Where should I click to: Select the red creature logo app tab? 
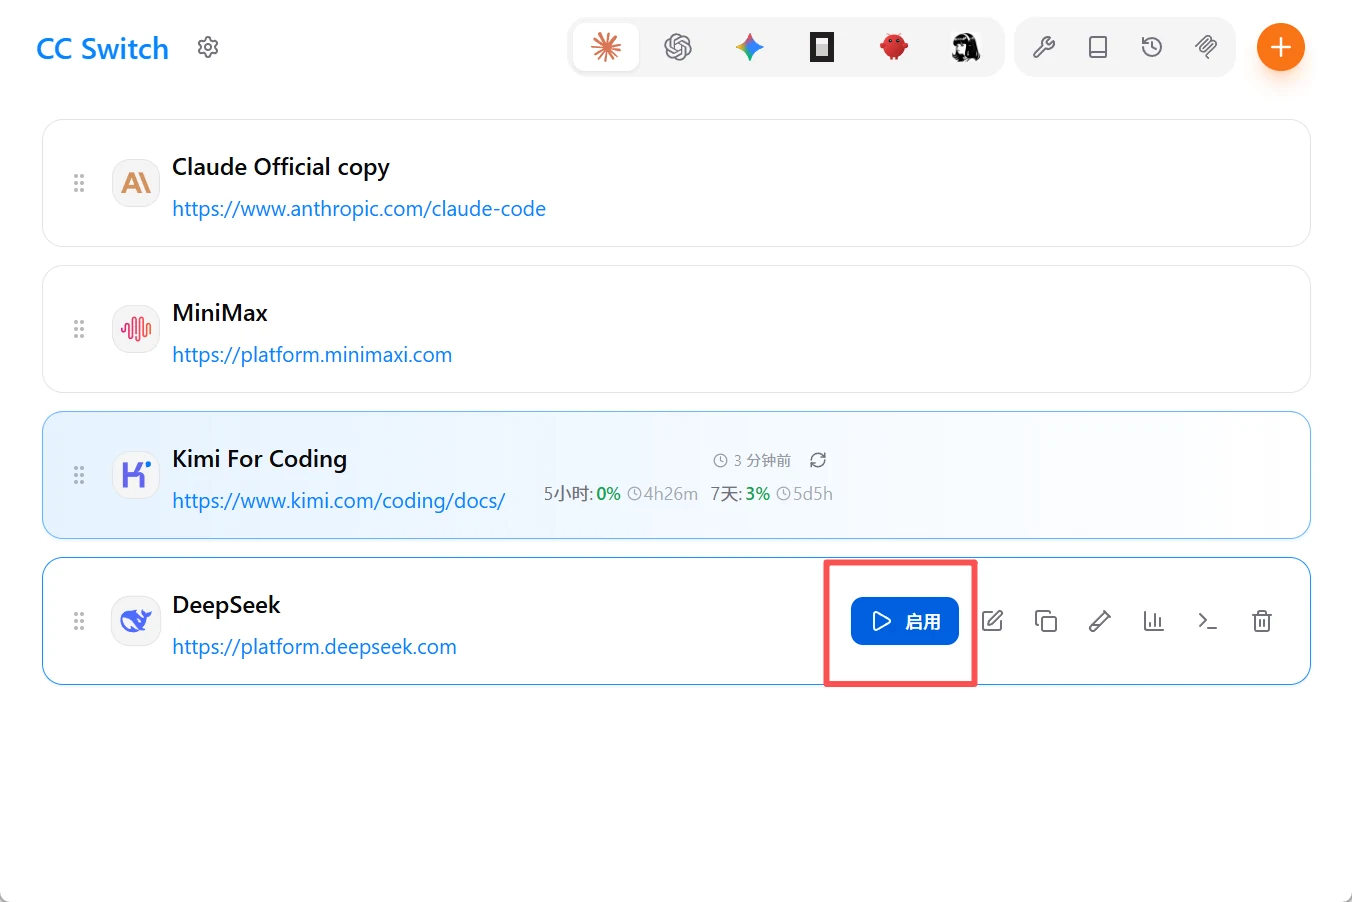coord(894,47)
